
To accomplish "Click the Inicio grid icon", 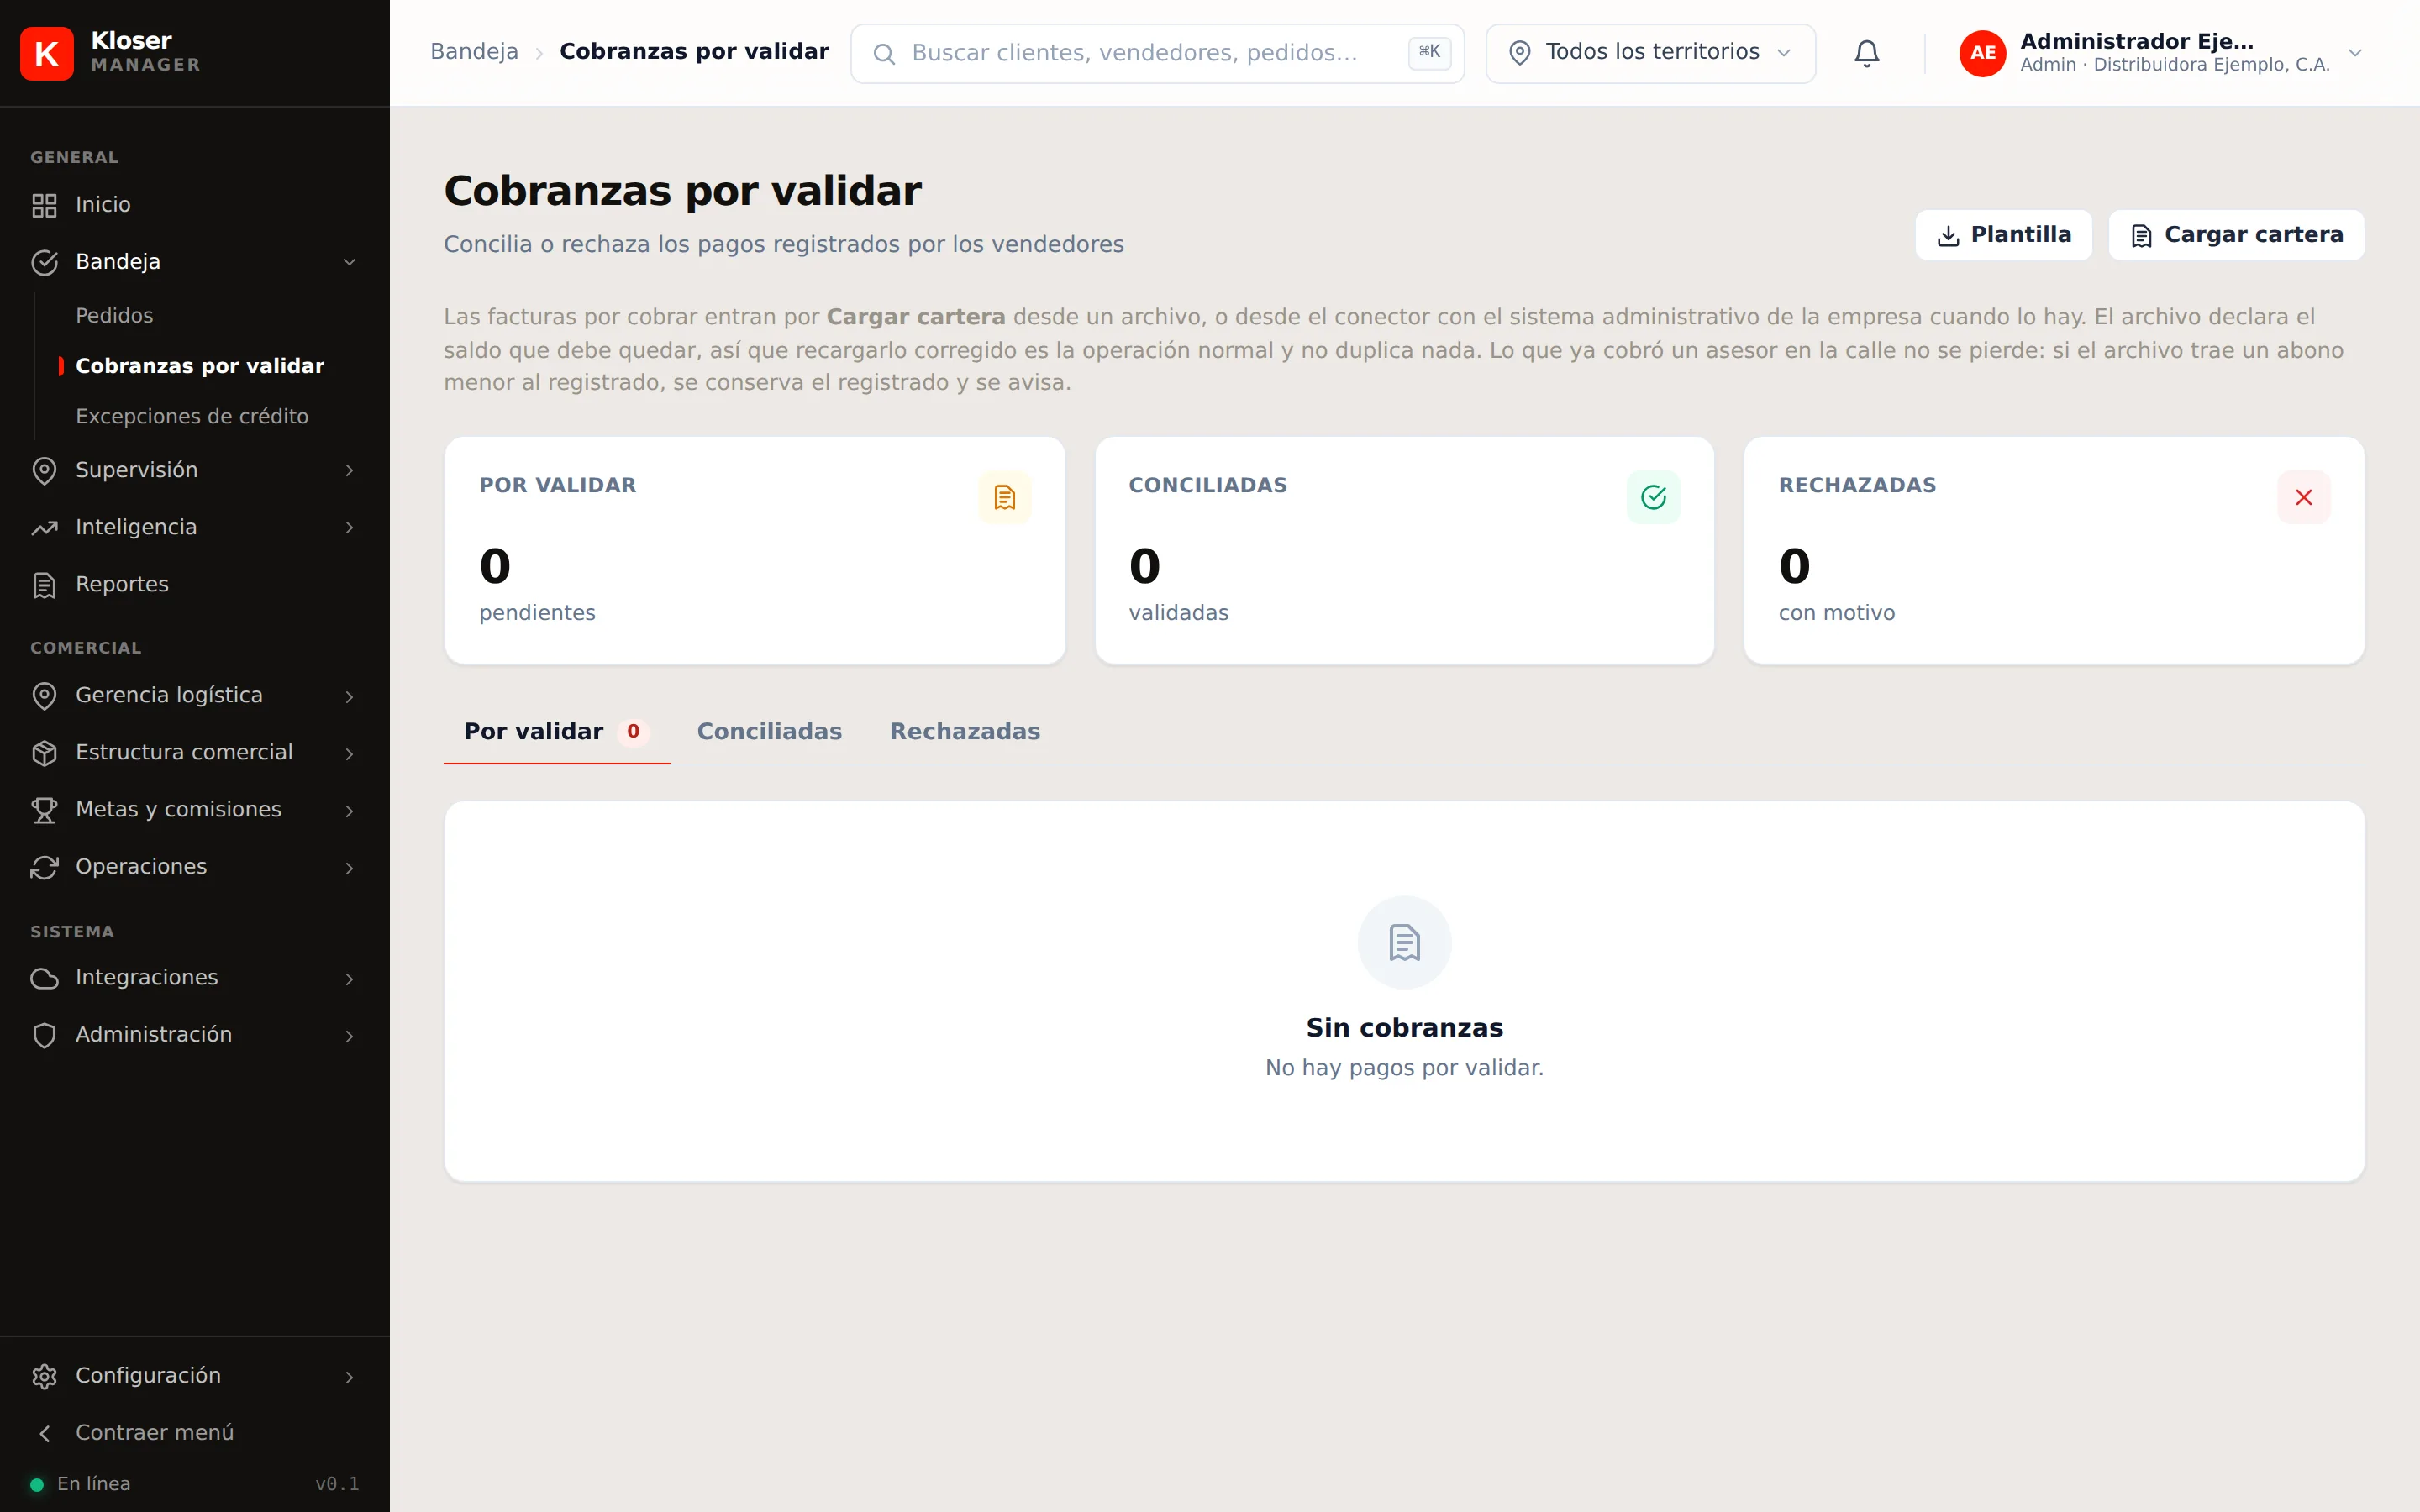I will point(44,205).
